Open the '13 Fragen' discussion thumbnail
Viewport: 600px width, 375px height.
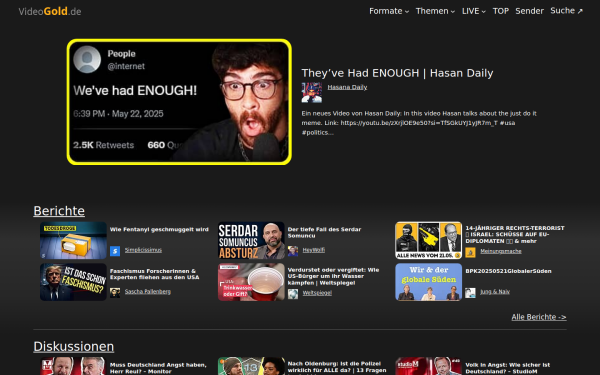point(251,366)
